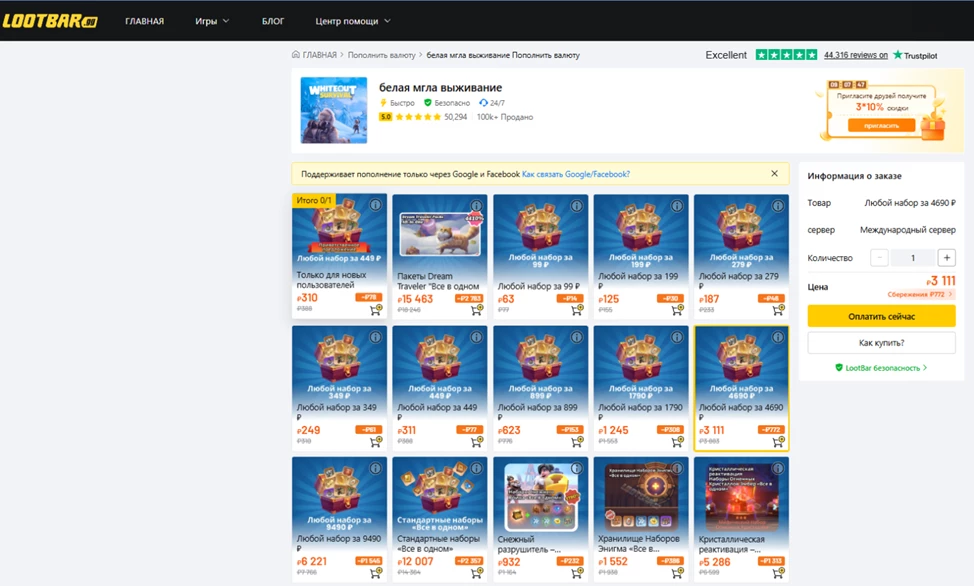Expand the Центр помощи dropdown
This screenshot has height=586, width=974.
click(353, 21)
